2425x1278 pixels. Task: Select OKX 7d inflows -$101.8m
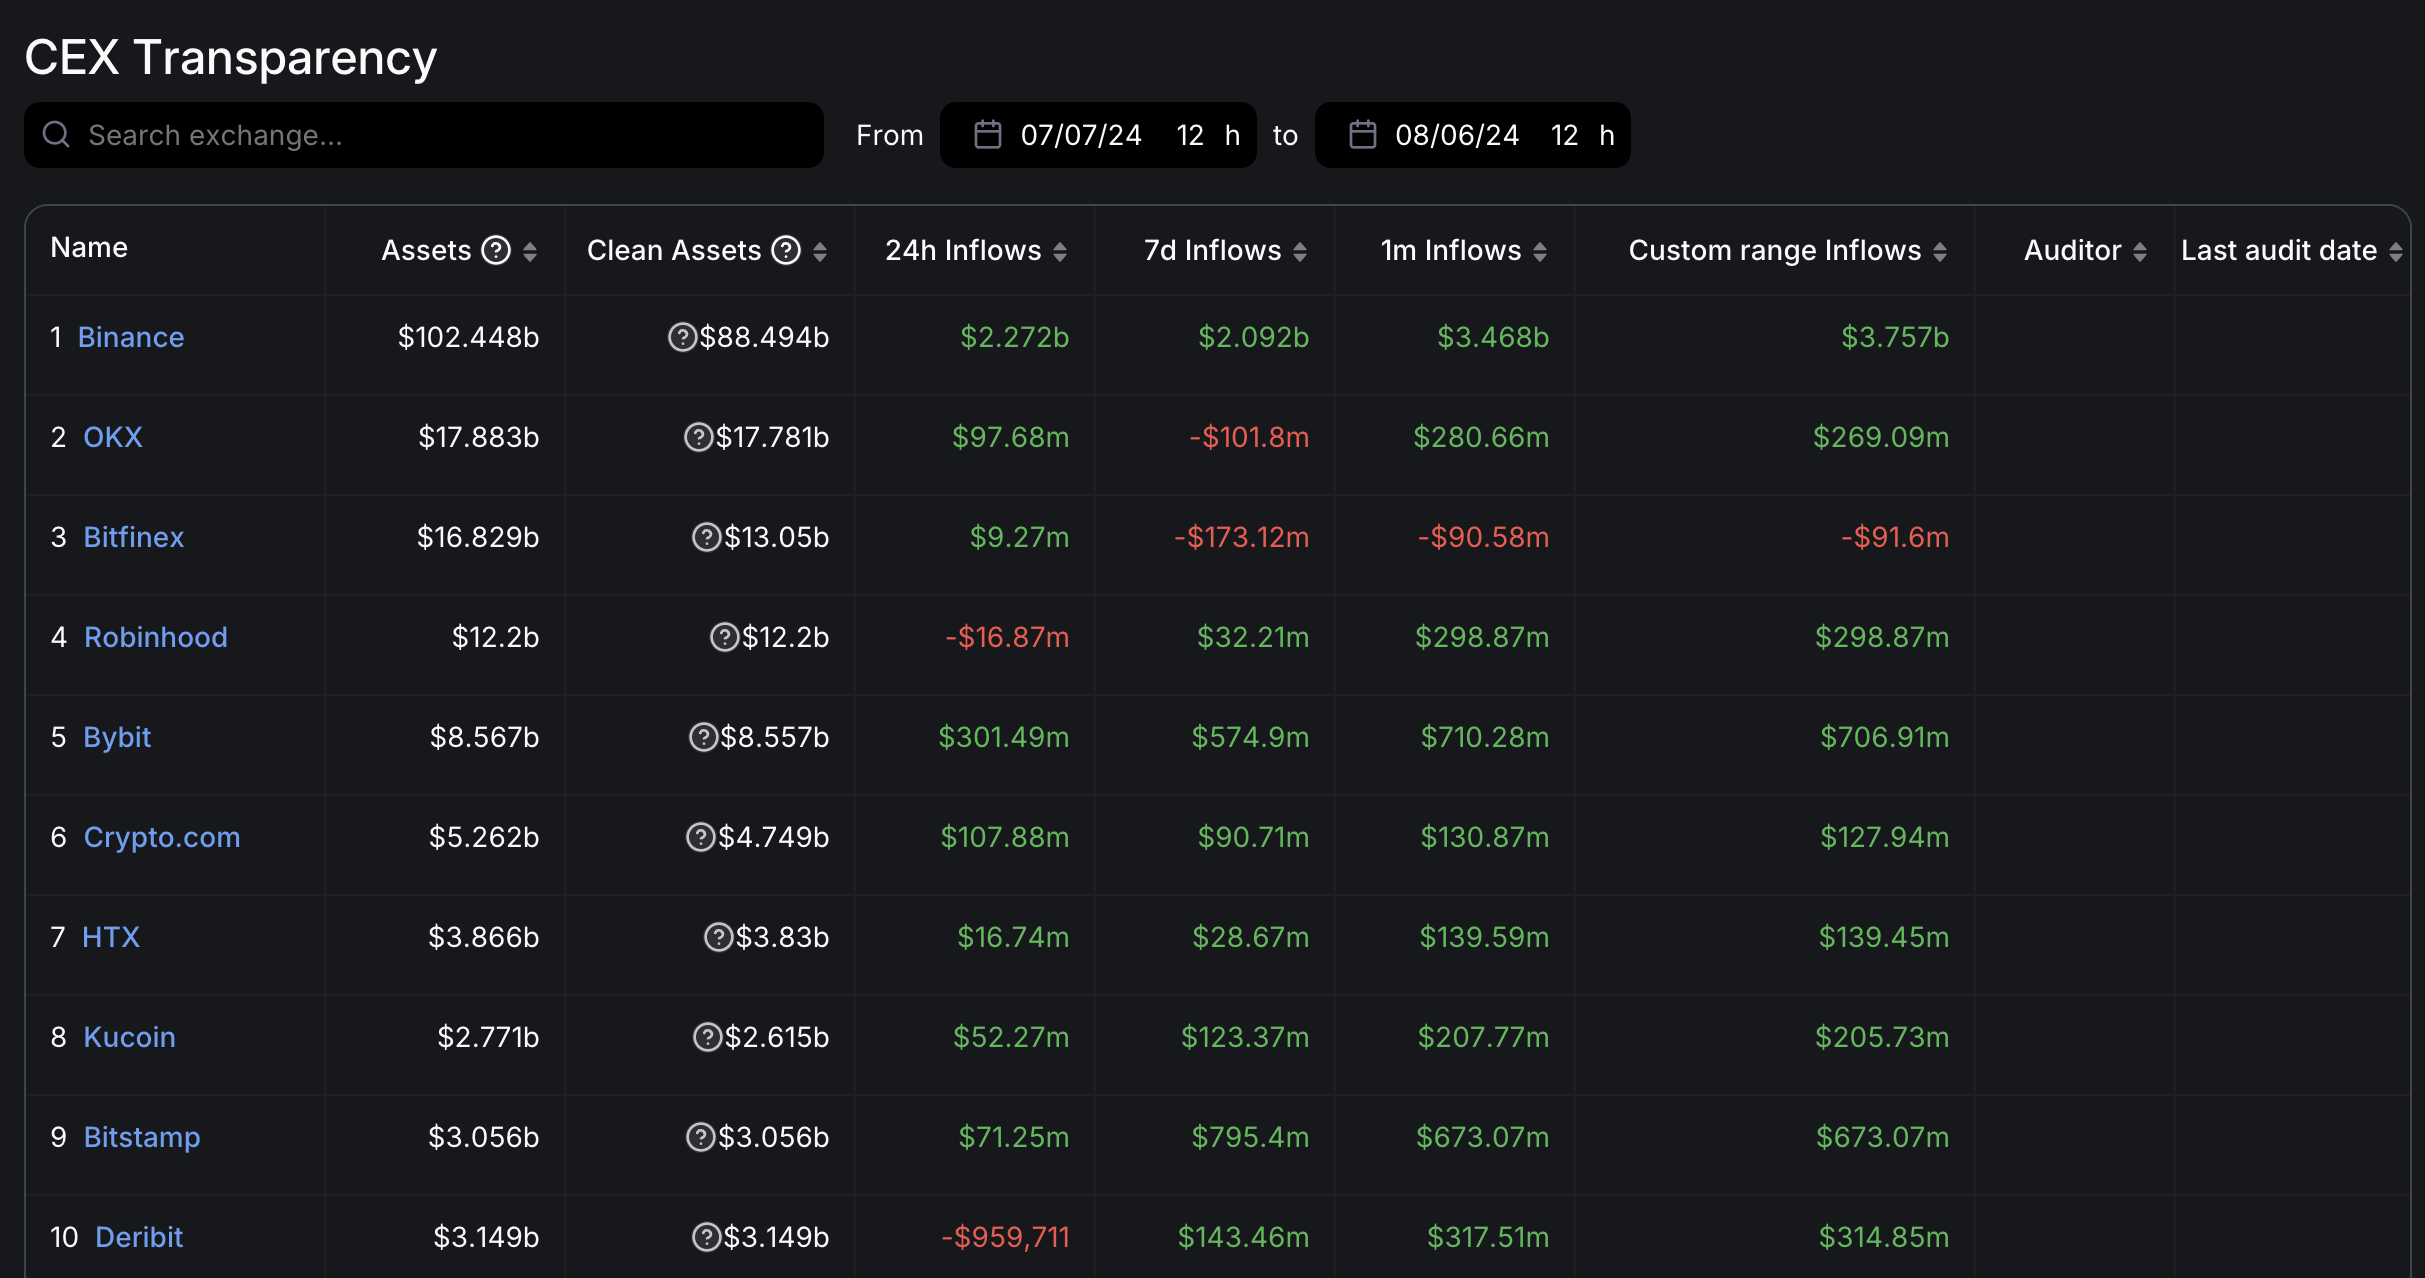[x=1249, y=437]
